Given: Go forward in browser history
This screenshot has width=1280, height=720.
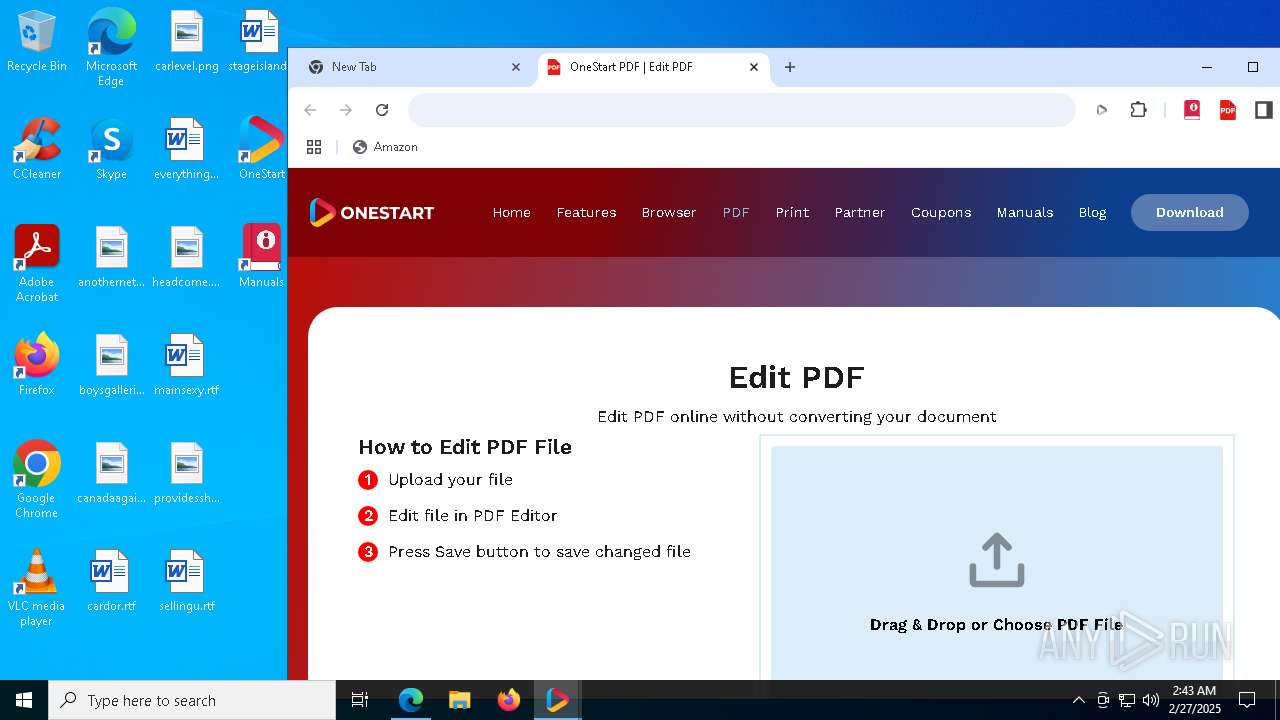Looking at the screenshot, I should (x=346, y=110).
